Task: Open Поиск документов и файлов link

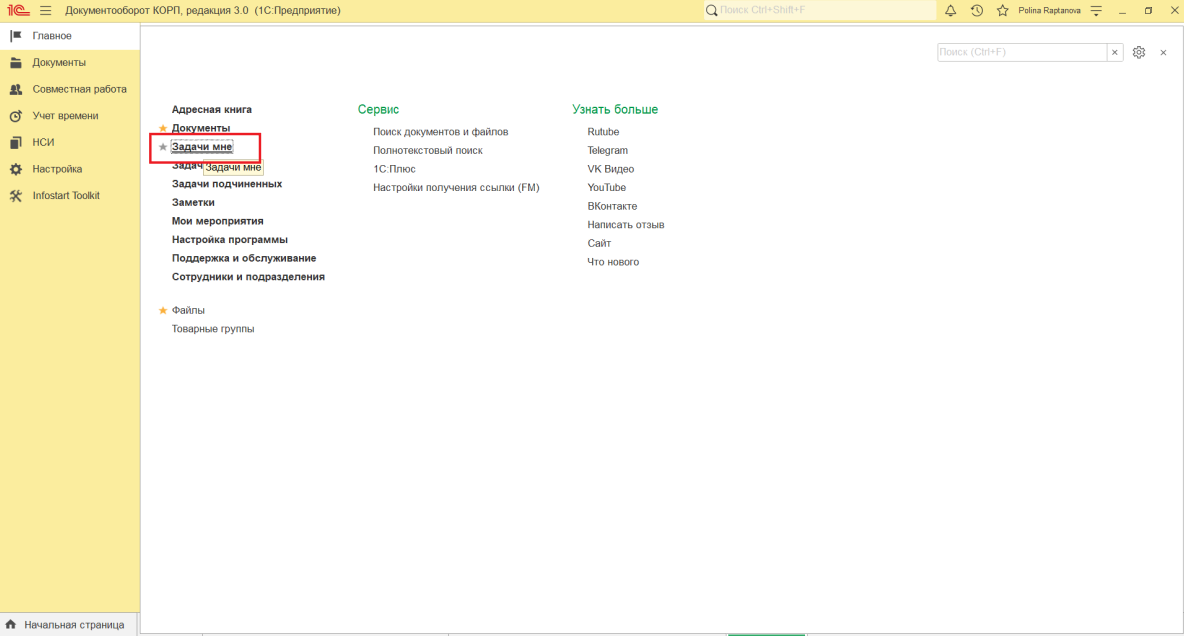Action: 440,132
